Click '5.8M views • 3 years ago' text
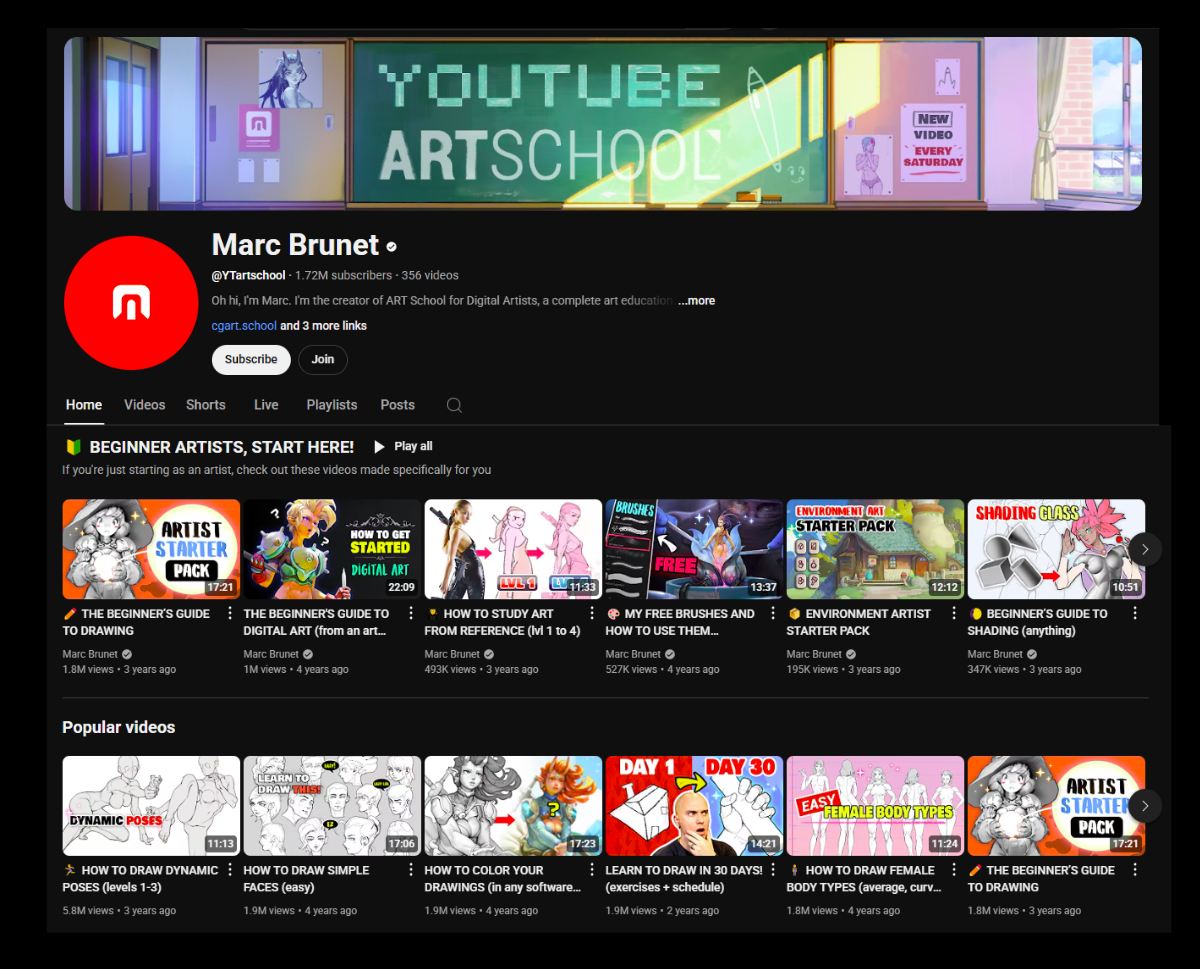The height and width of the screenshot is (969, 1200). coord(119,911)
